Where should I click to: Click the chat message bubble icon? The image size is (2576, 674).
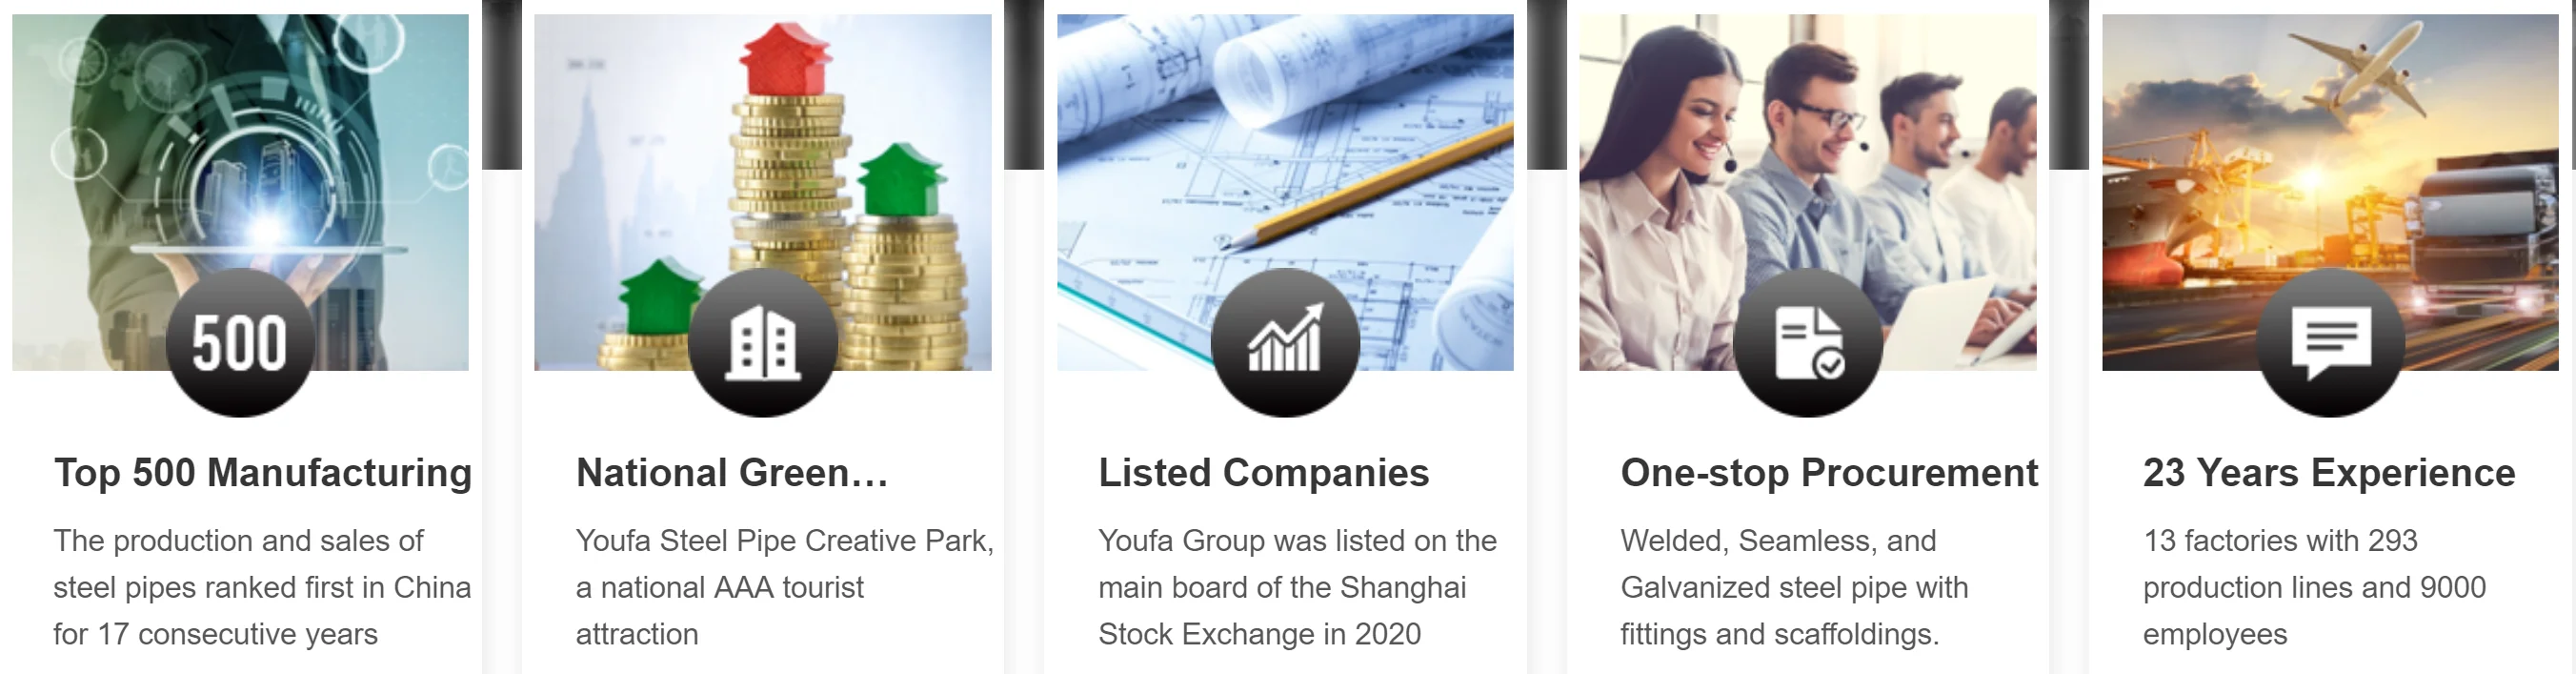click(2330, 342)
